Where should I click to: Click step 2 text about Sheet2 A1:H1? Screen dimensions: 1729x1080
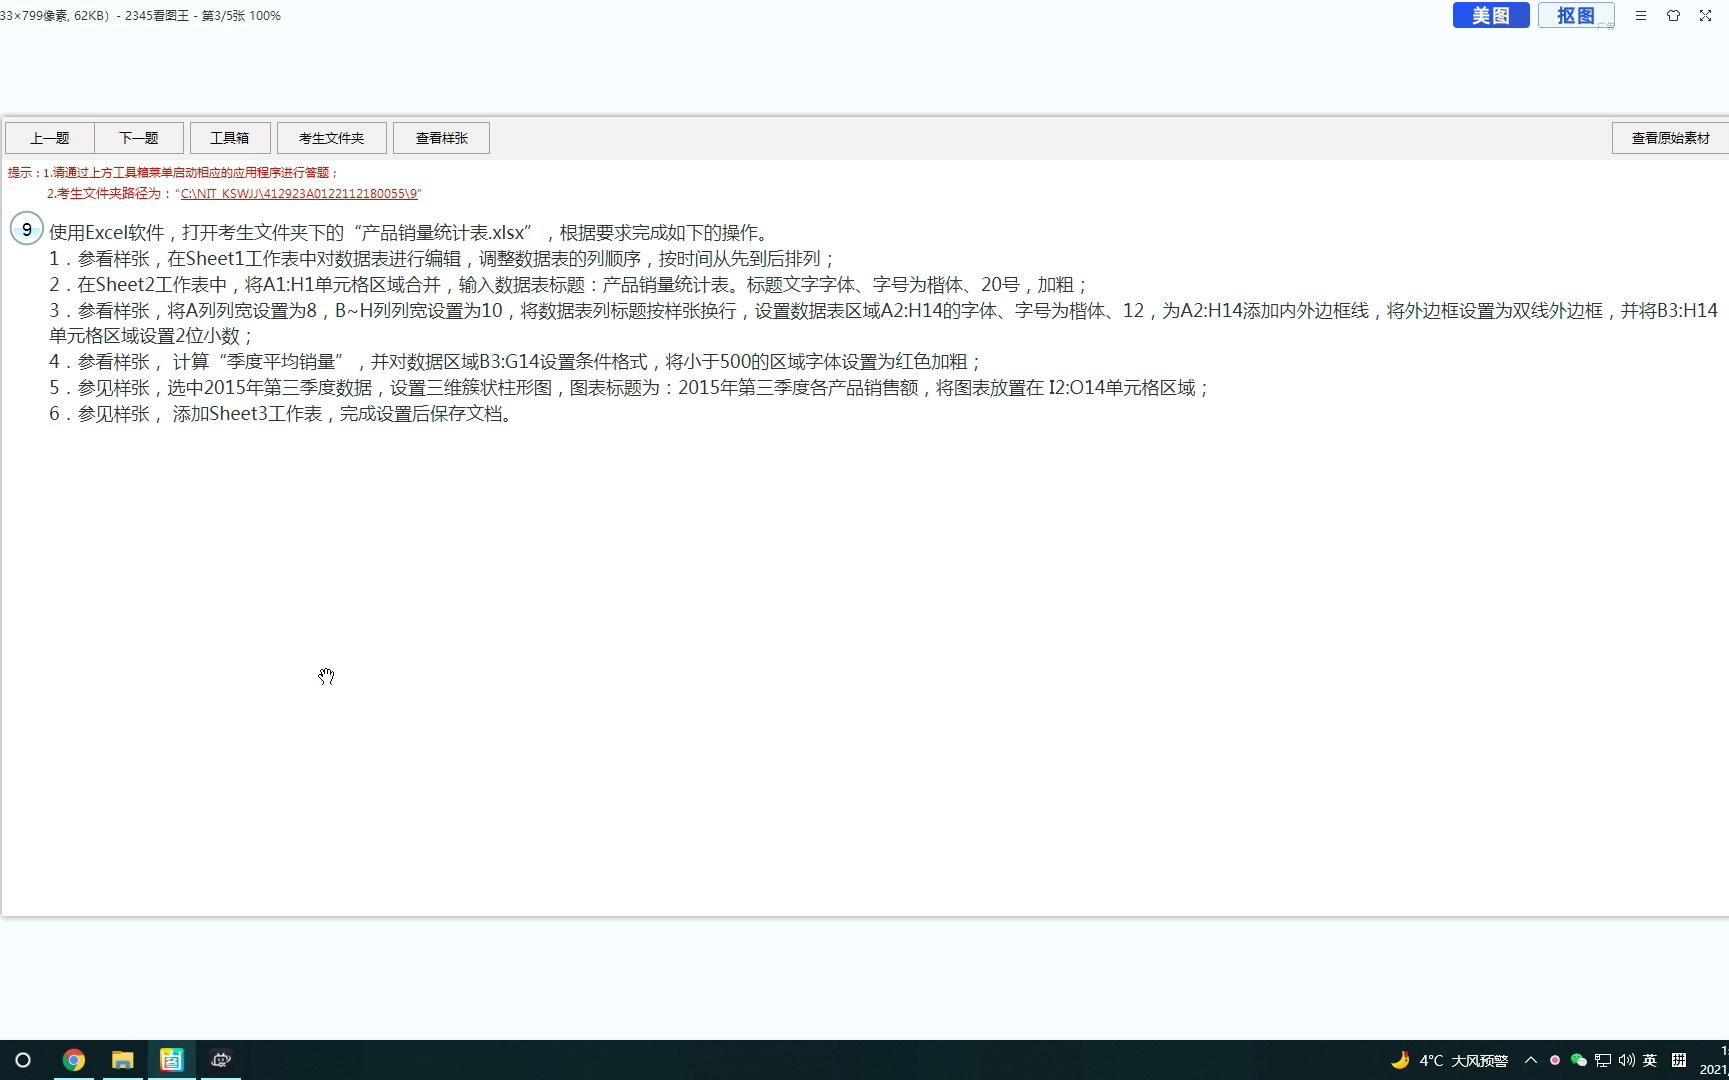568,285
